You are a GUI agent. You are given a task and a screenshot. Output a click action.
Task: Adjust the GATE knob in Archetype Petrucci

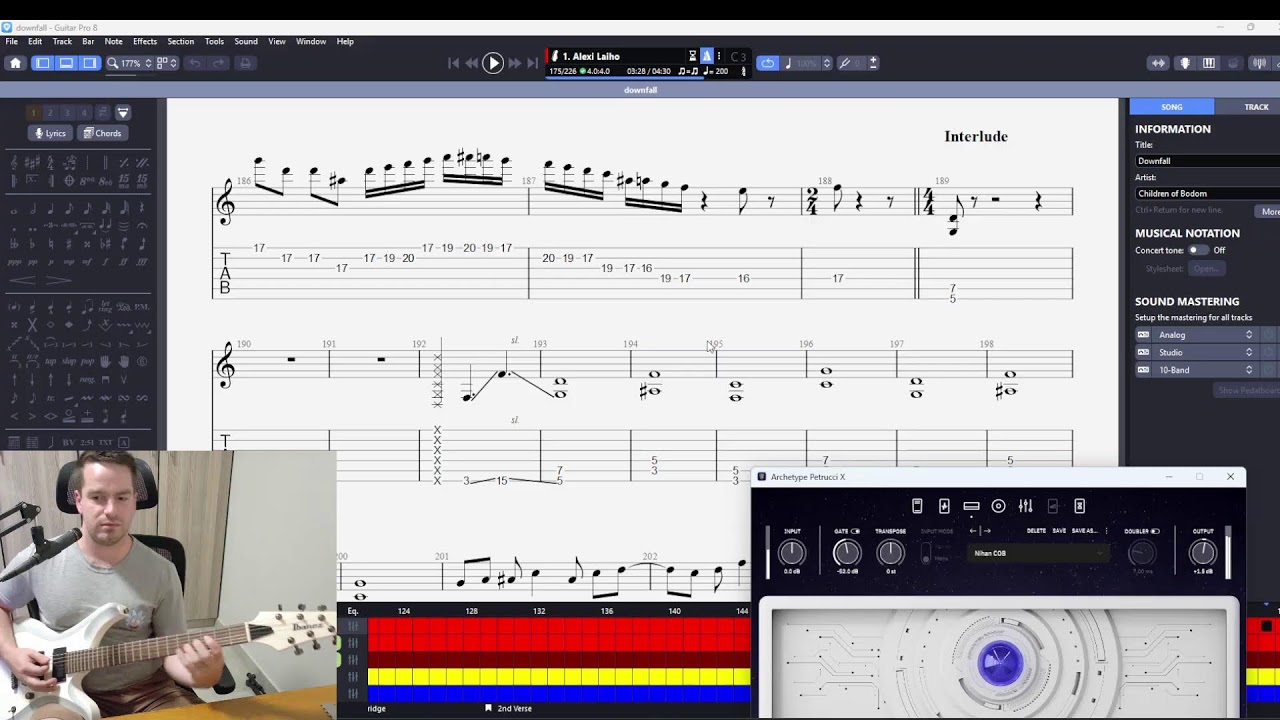point(846,553)
